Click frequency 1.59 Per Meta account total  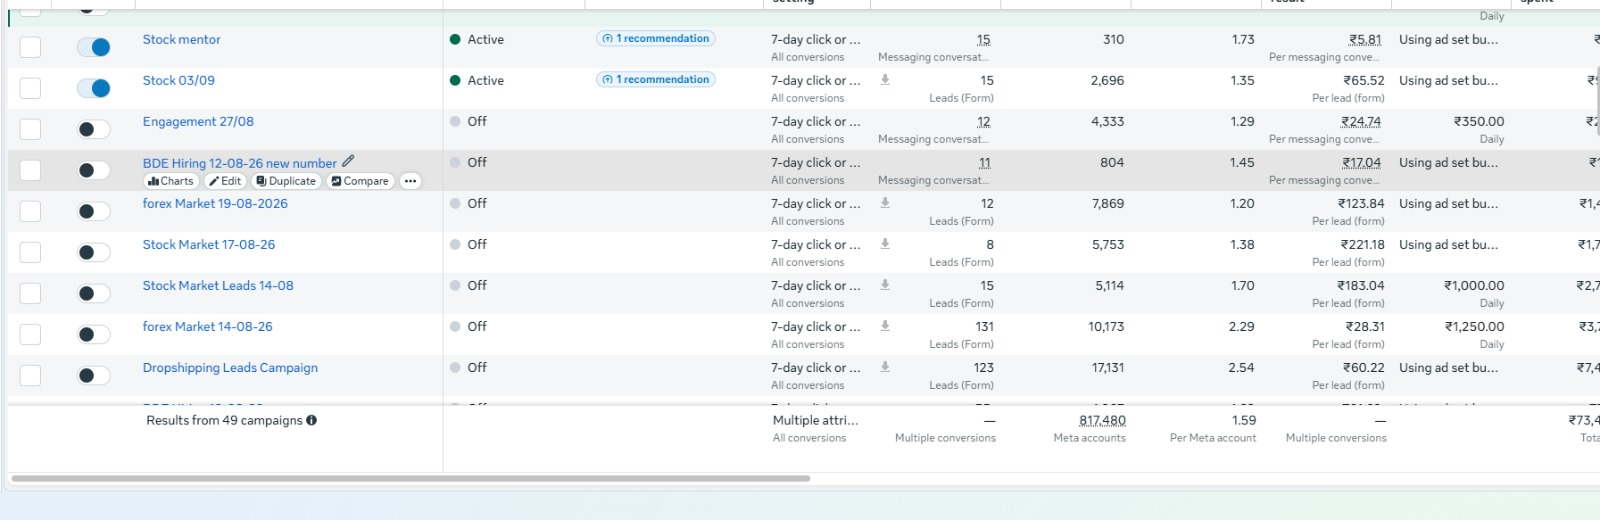[x=1244, y=420]
